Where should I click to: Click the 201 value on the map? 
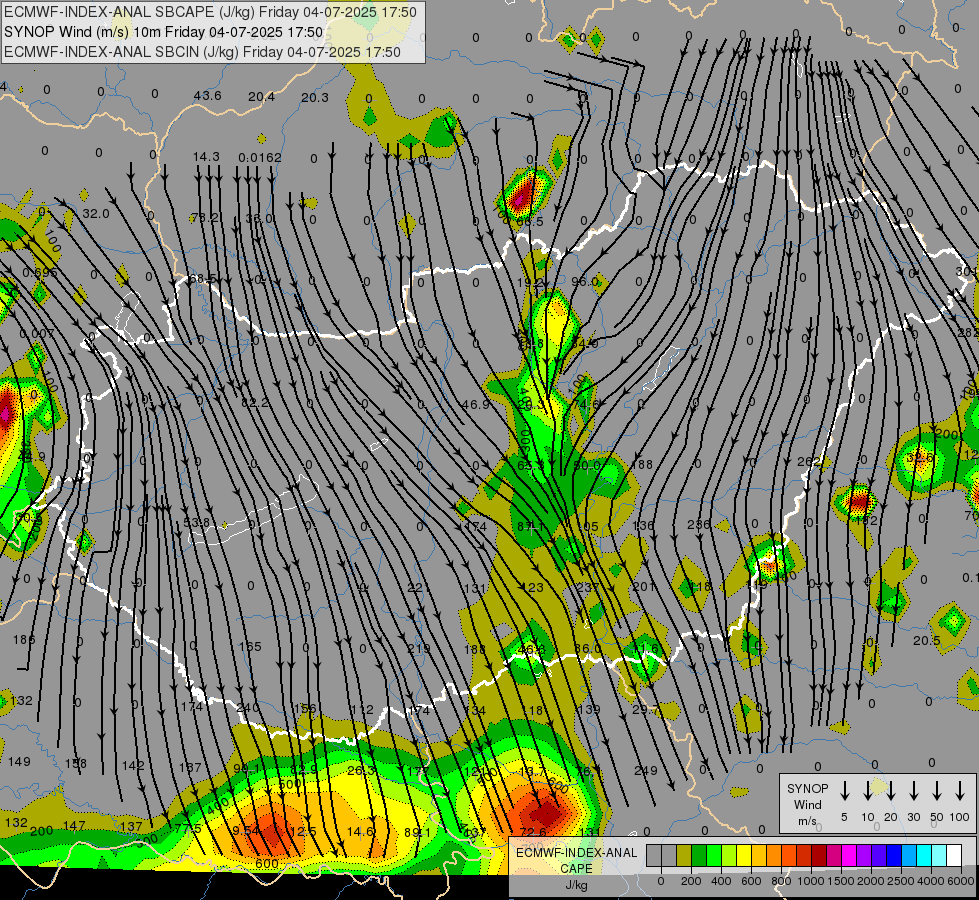643,586
